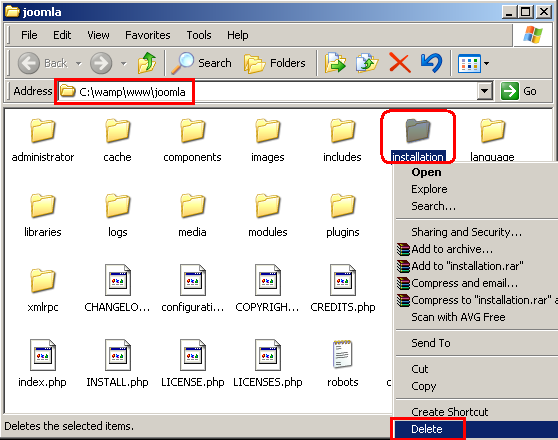Choose Copy from the context menu

coord(477,386)
